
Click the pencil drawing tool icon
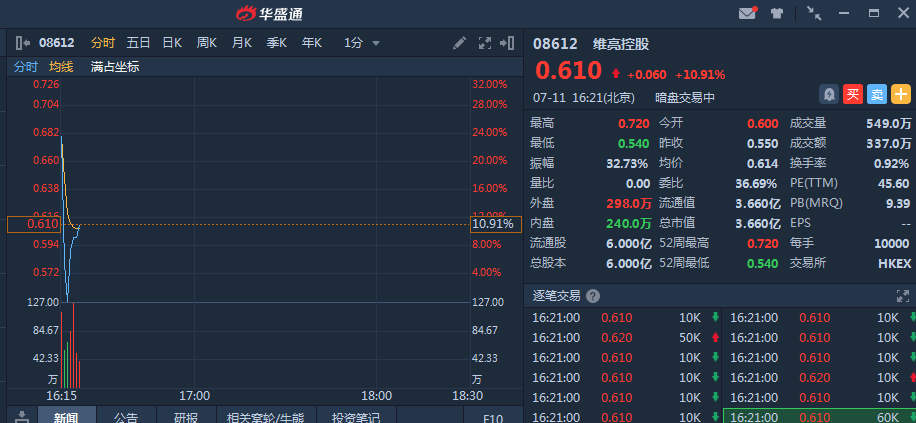coord(459,43)
